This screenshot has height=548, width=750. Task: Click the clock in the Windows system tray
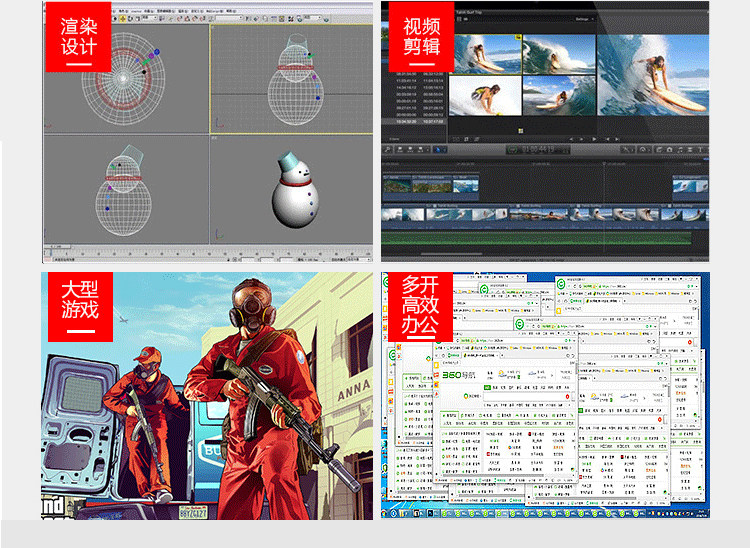point(702,514)
